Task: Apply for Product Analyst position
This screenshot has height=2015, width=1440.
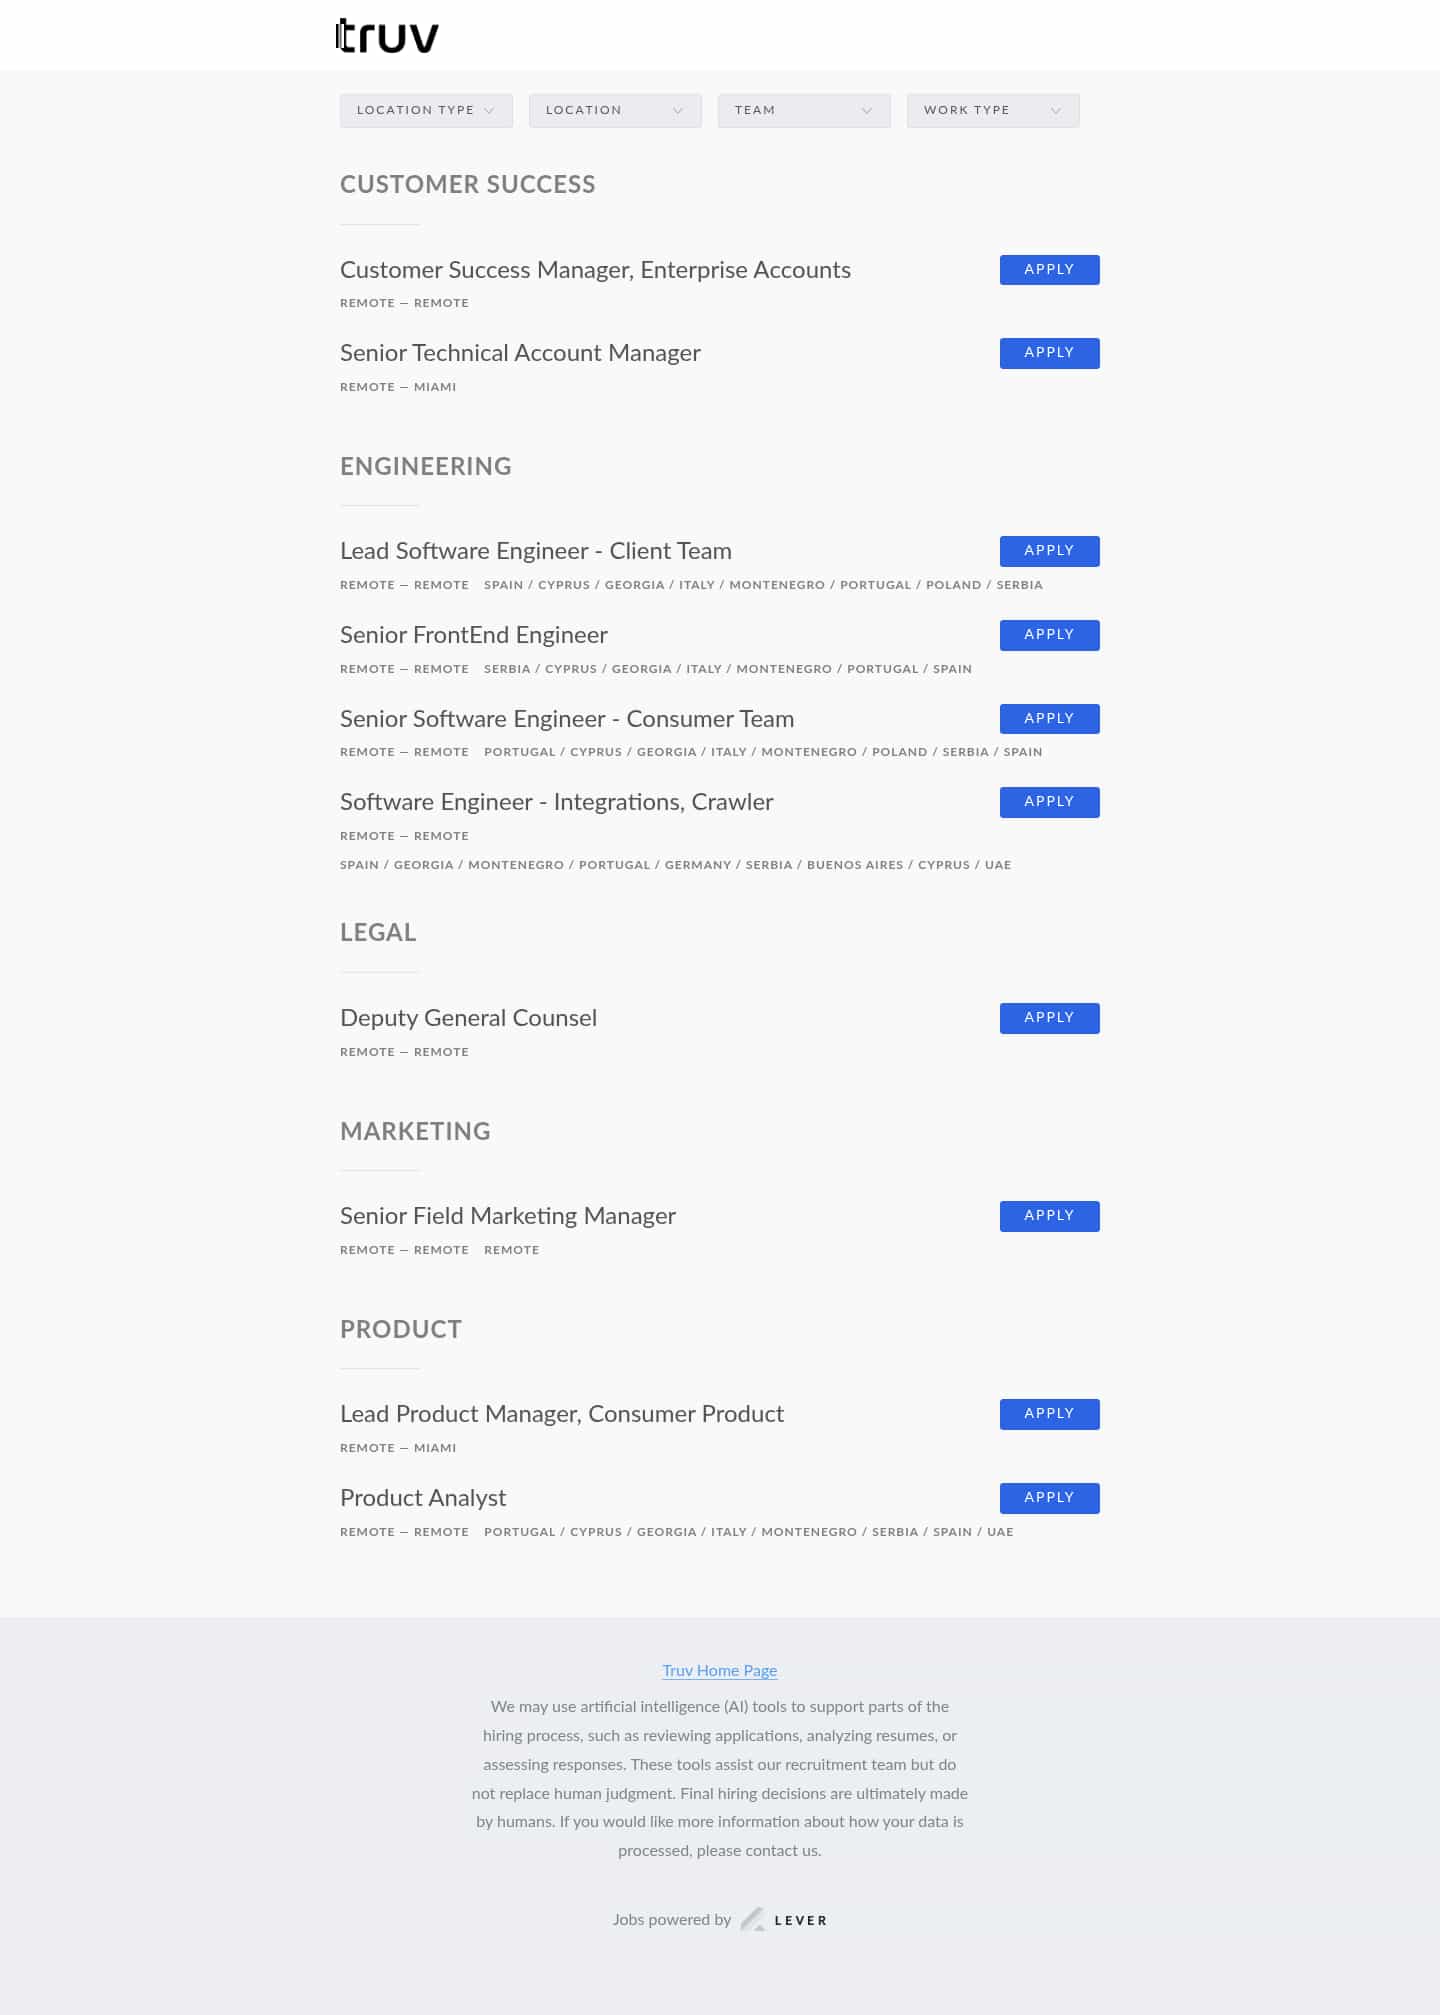Action: [1049, 1498]
